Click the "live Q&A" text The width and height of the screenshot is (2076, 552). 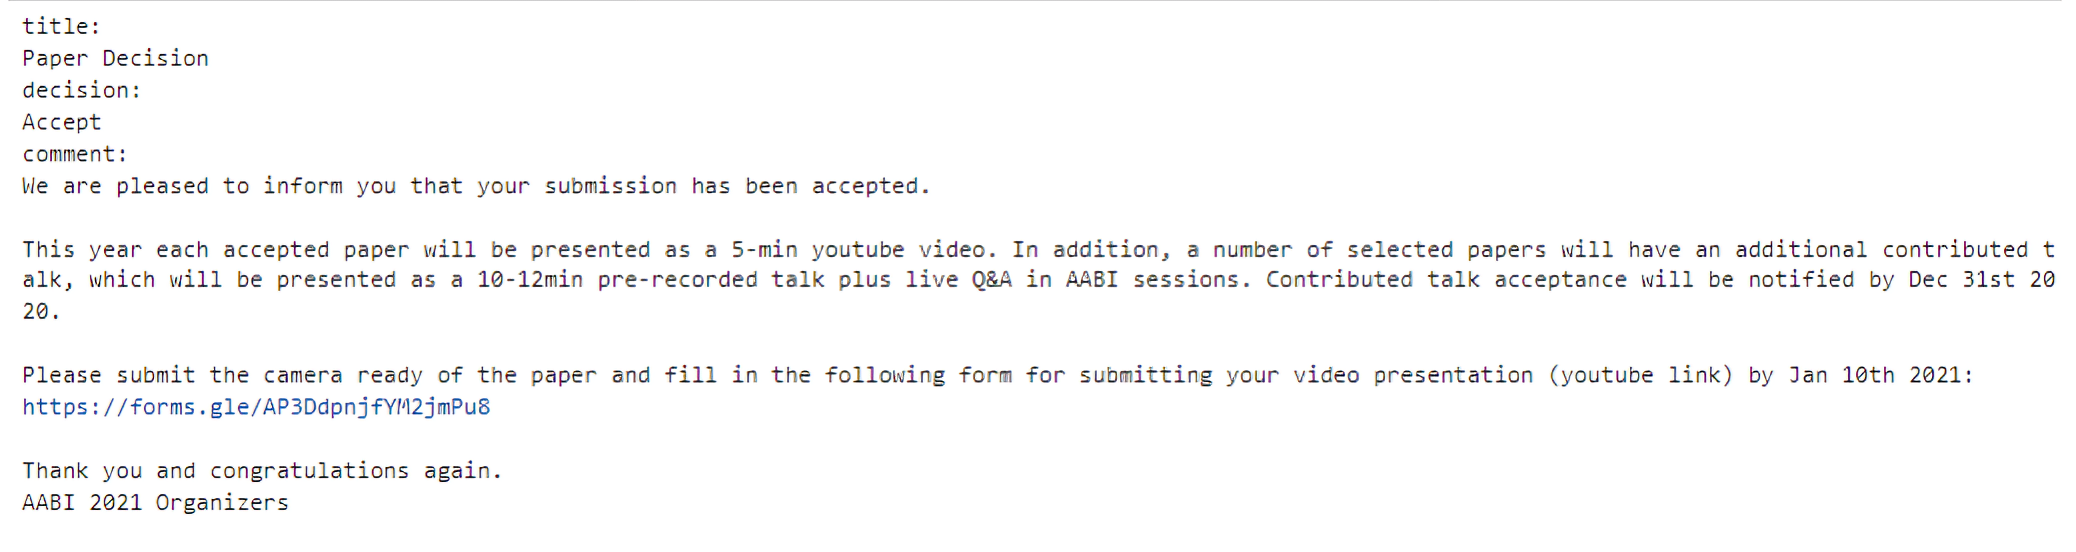click(958, 280)
